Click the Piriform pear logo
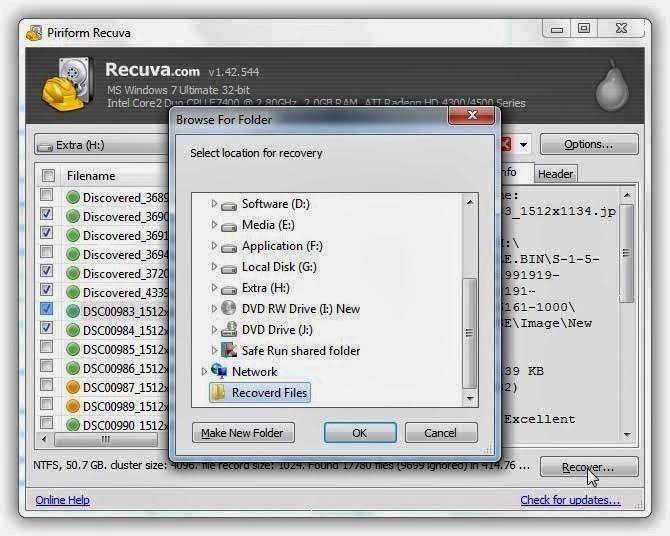670x536 pixels. pyautogui.click(x=612, y=85)
